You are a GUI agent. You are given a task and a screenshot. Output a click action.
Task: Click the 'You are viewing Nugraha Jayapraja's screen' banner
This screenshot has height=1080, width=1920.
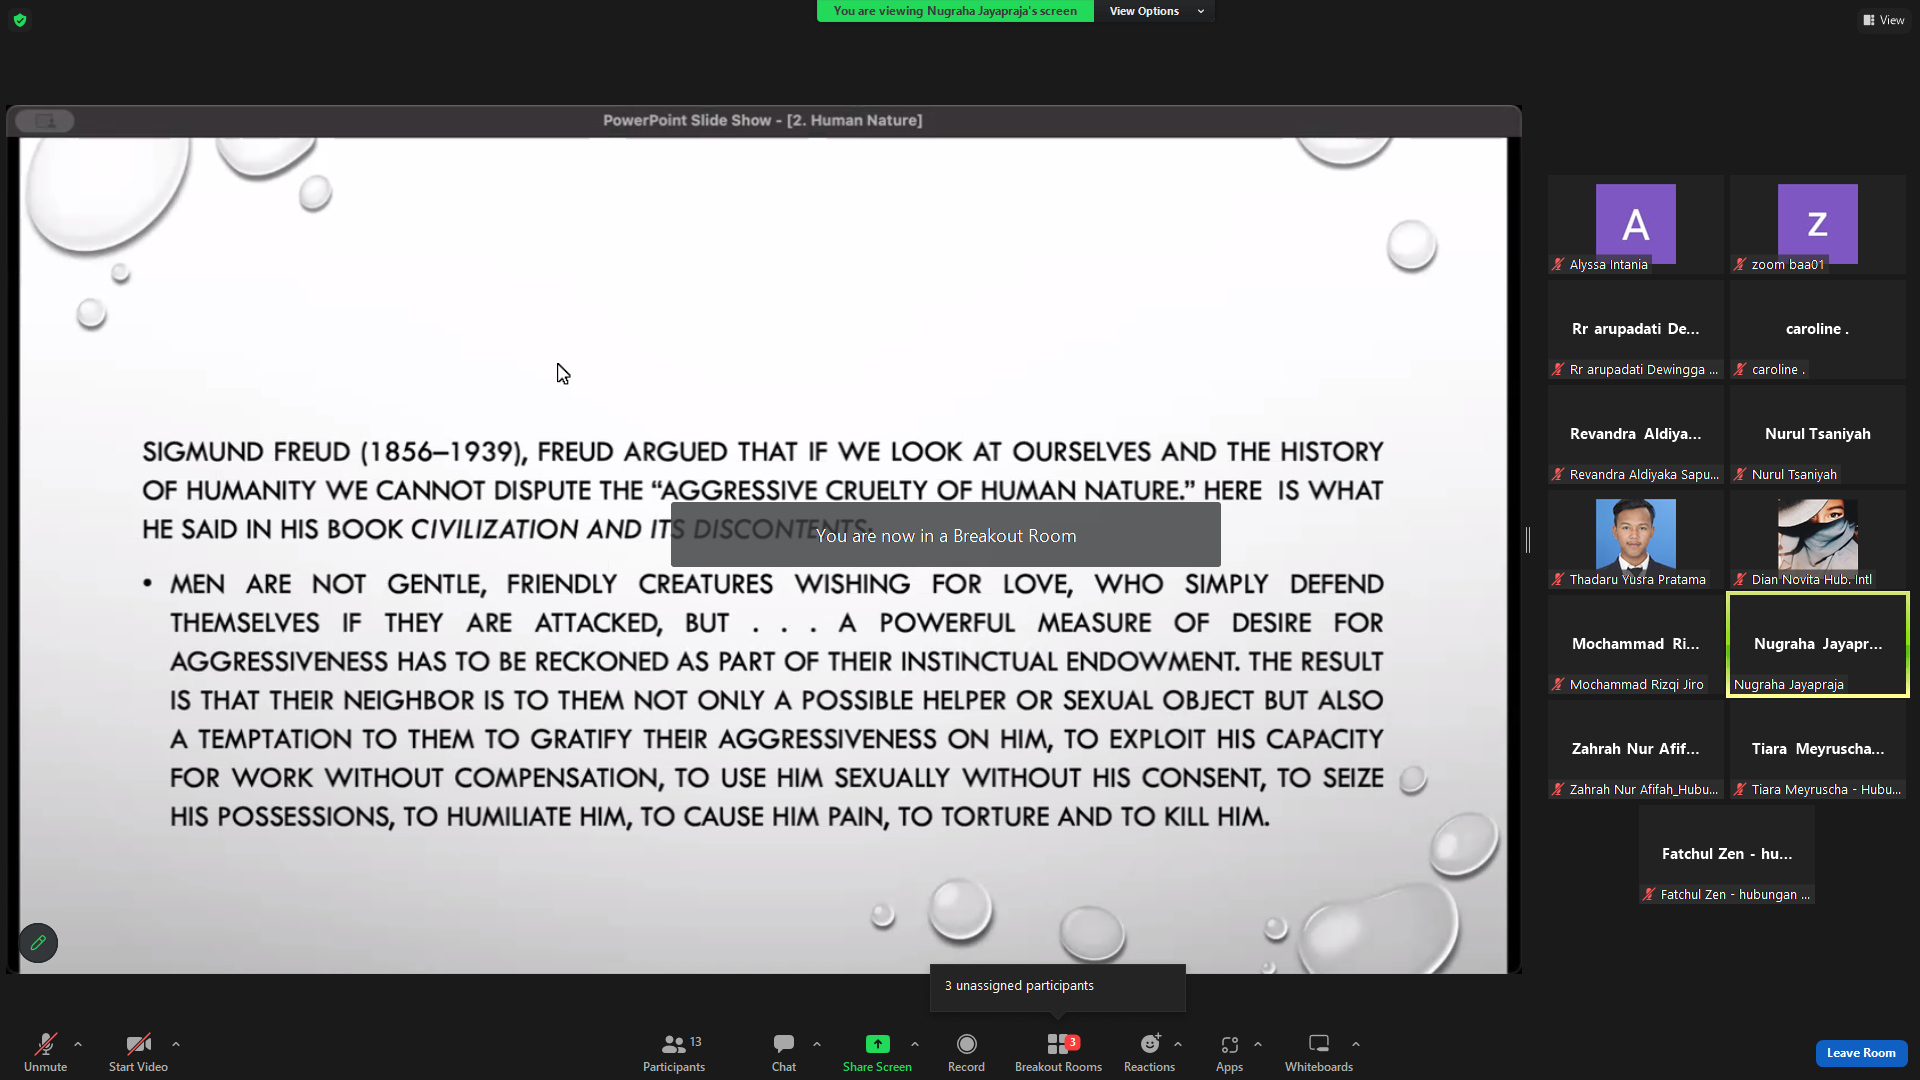click(955, 11)
